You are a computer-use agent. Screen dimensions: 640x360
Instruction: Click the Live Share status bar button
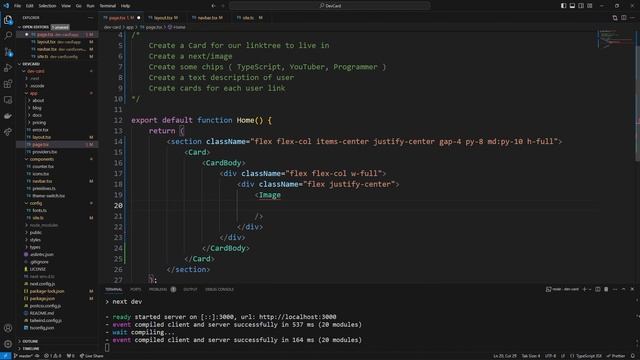point(91,356)
